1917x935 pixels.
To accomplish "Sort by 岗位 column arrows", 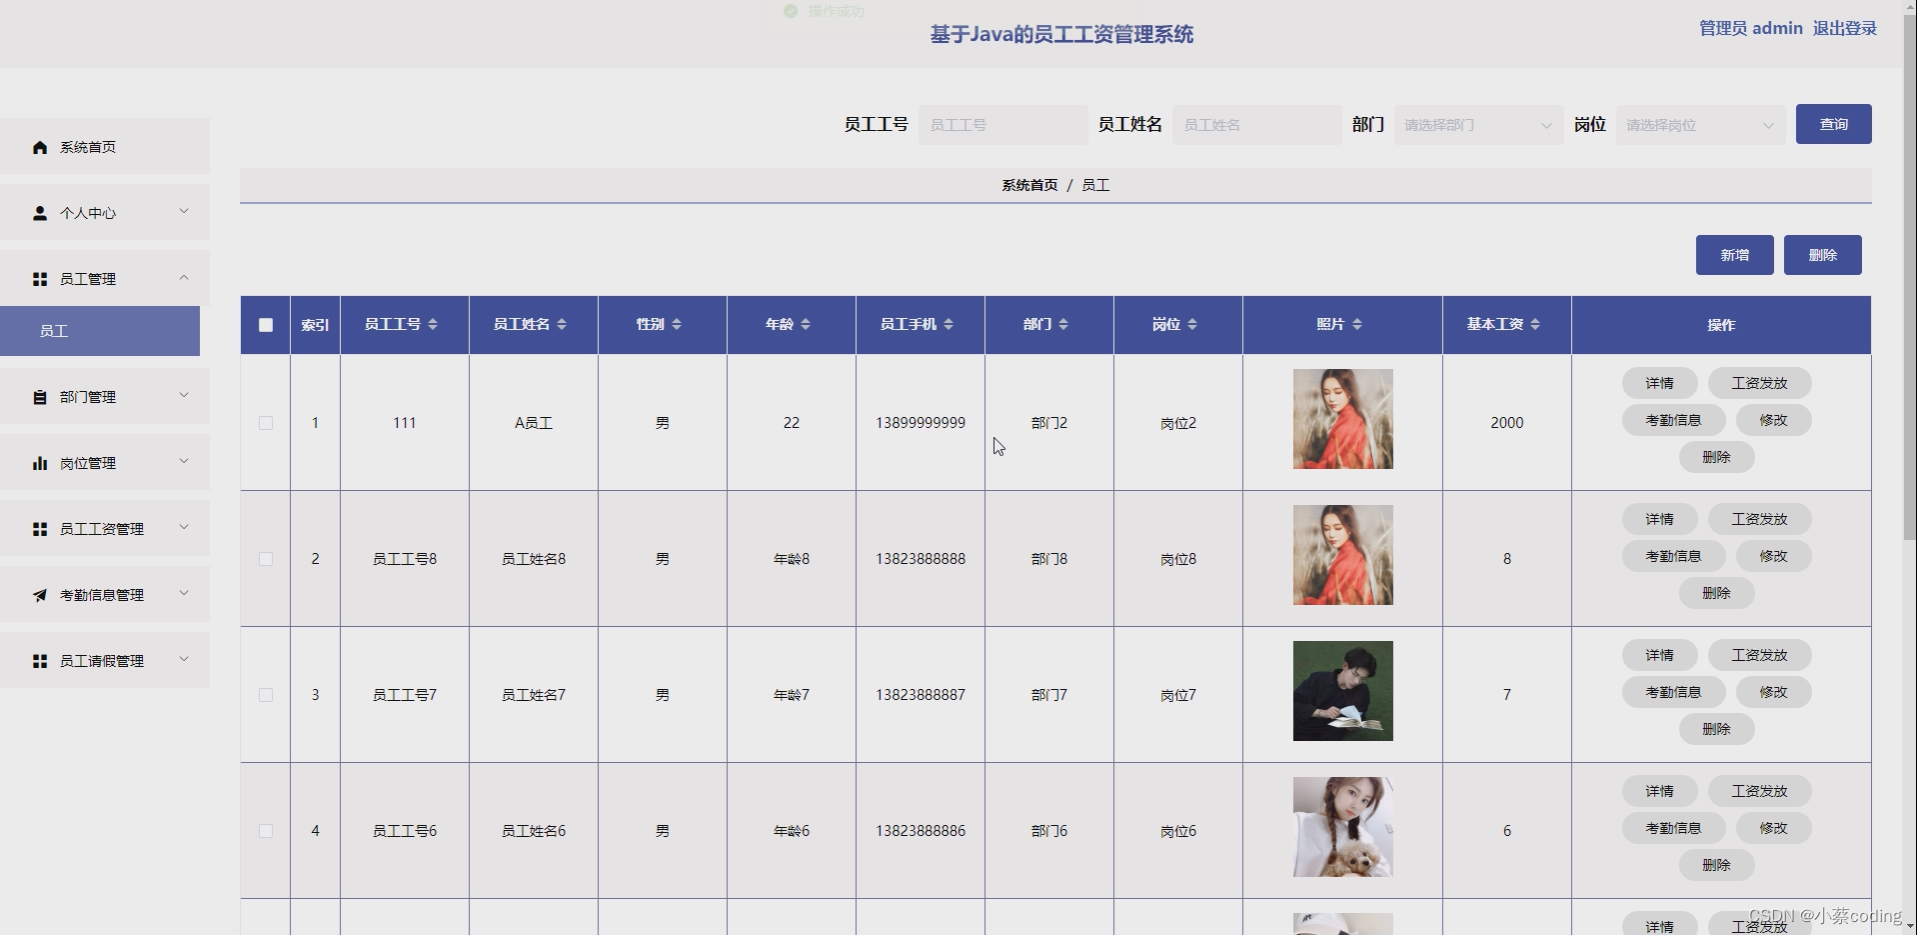I will coord(1193,324).
